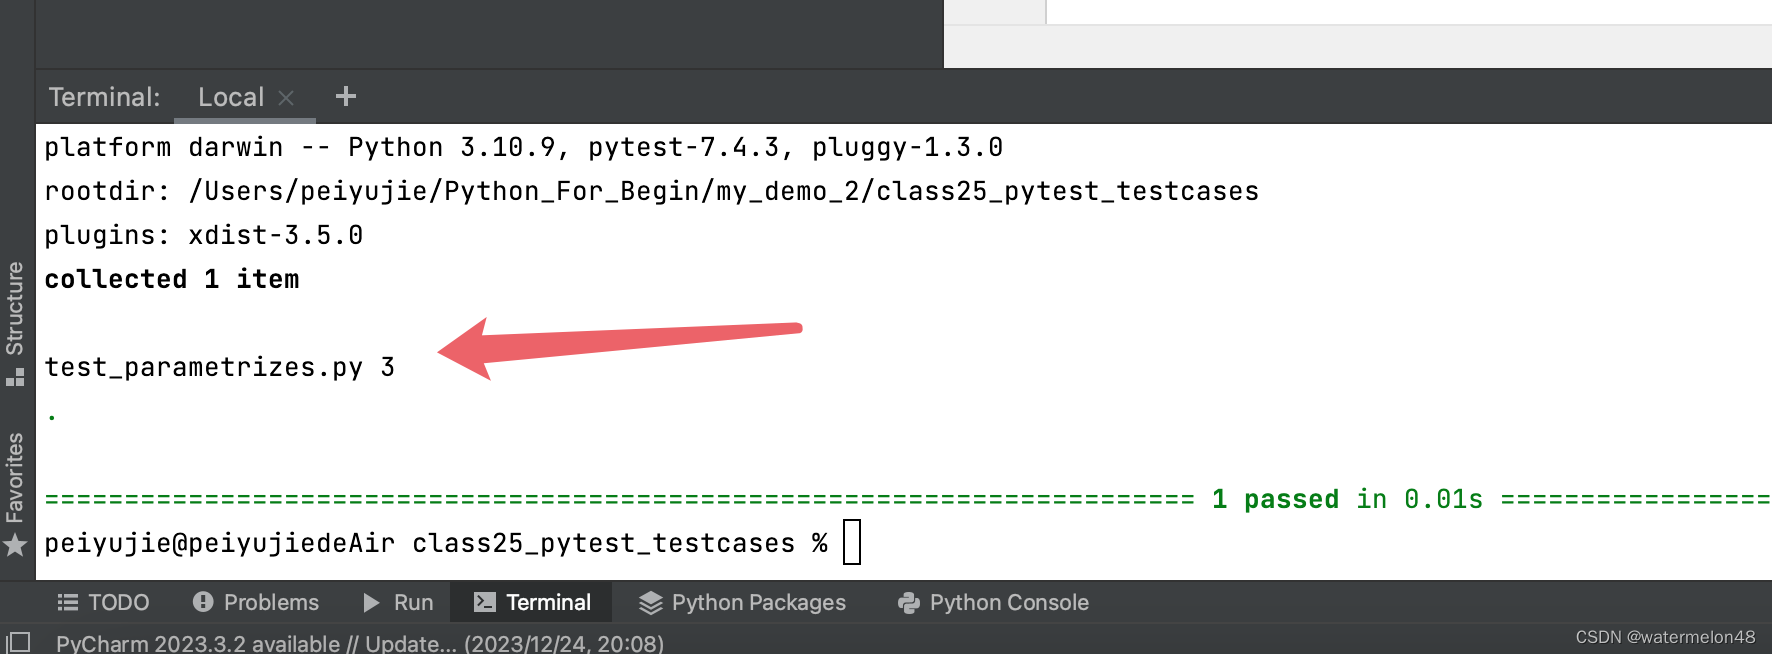This screenshot has width=1772, height=654.
Task: Click the Problems warning icon
Action: (x=203, y=602)
